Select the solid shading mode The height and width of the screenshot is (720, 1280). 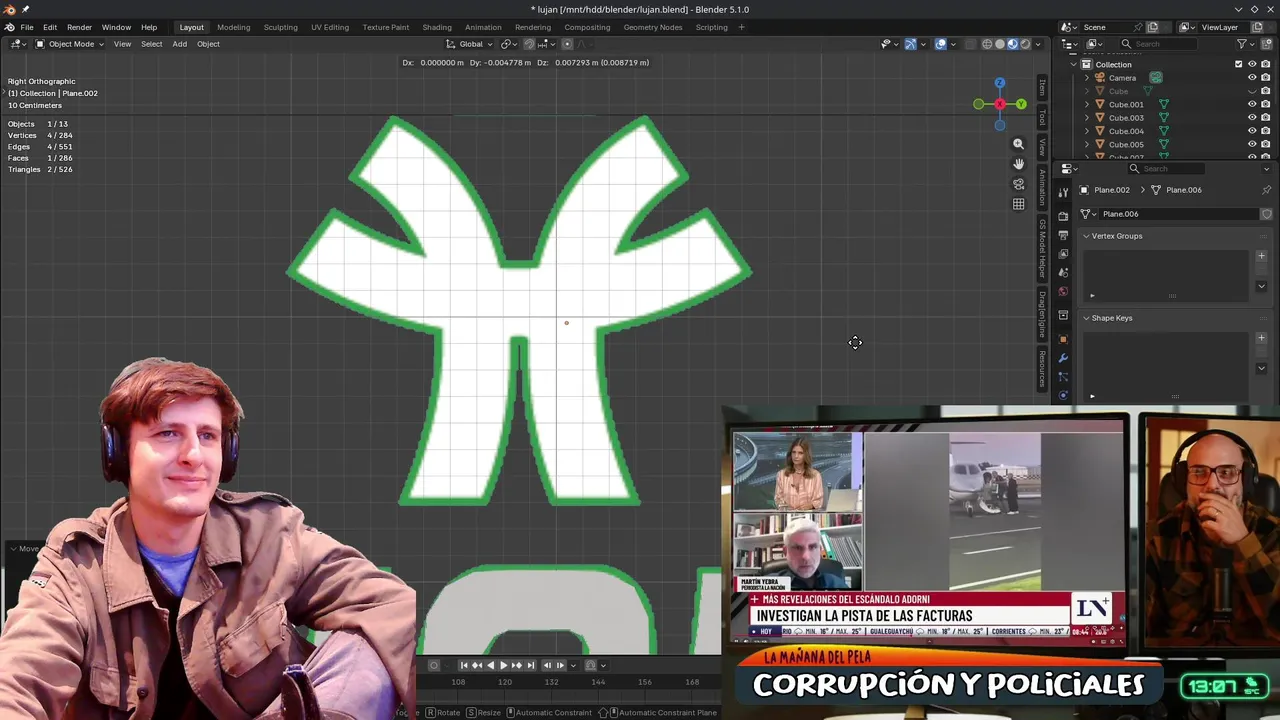(999, 44)
